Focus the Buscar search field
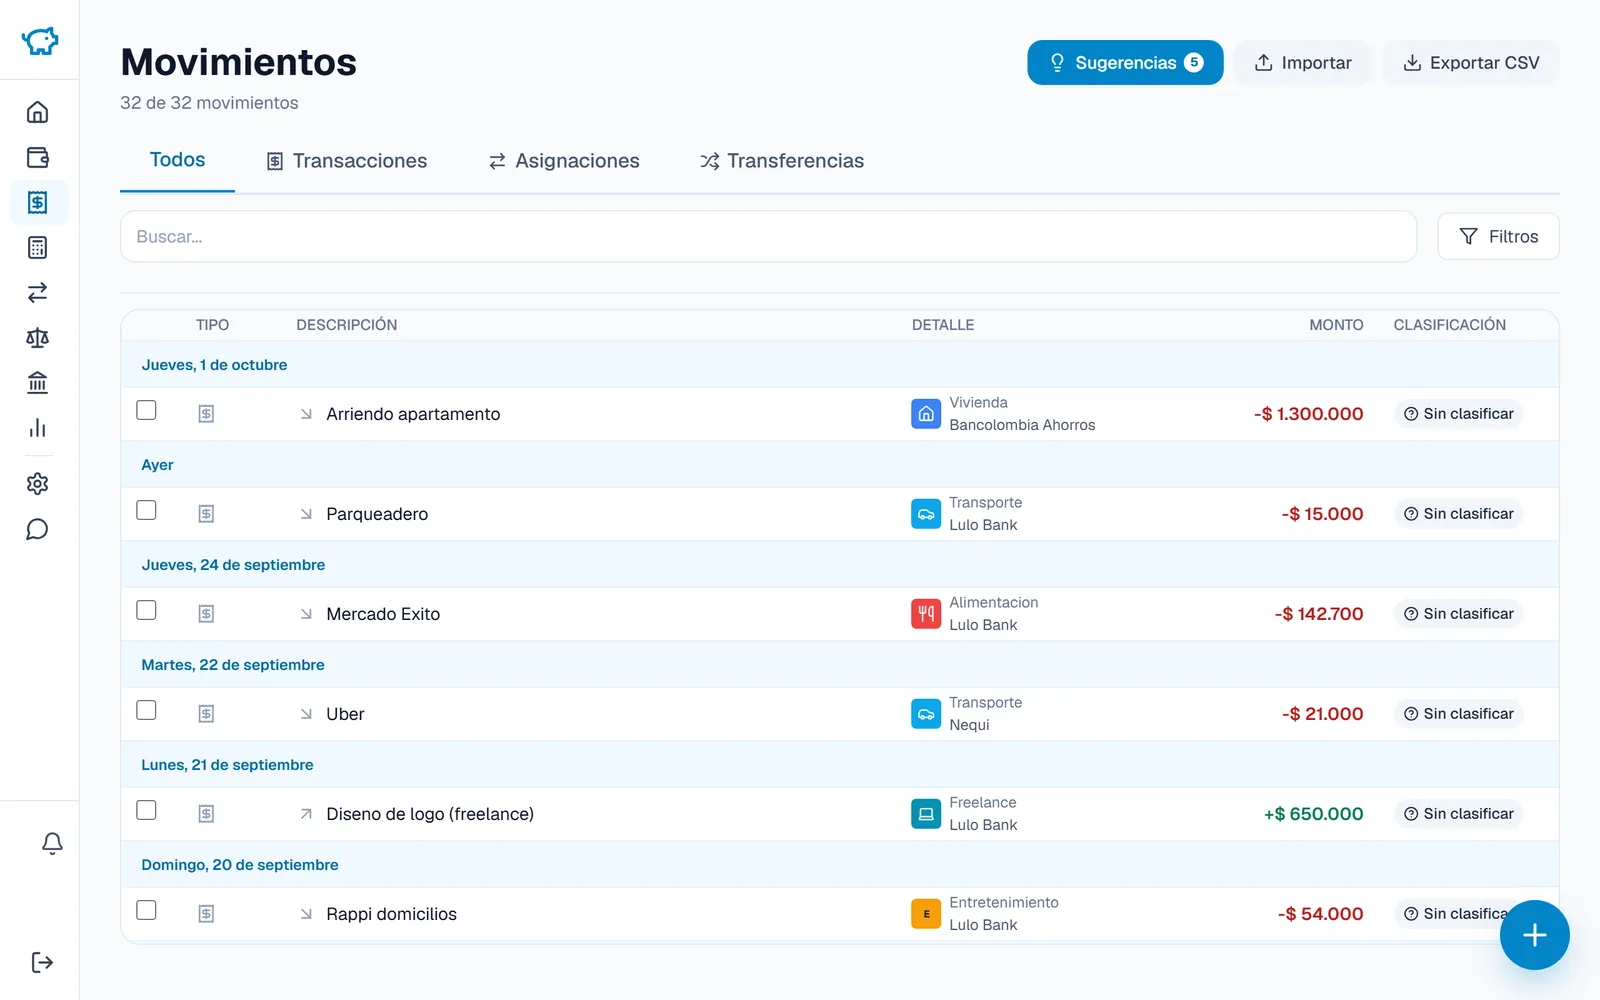This screenshot has height=1000, width=1600. coord(768,237)
